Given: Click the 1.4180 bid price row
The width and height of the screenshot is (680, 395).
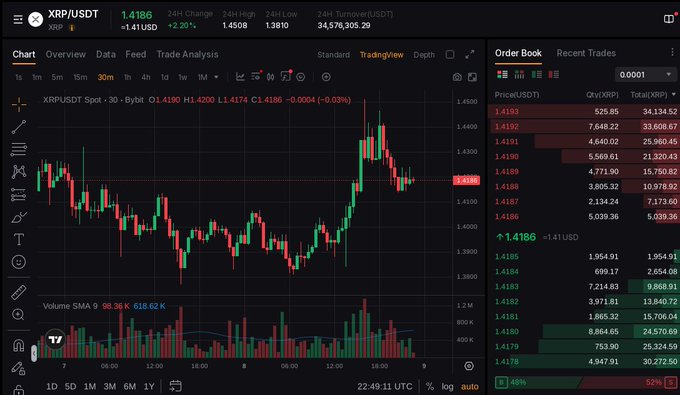Looking at the screenshot, I should coord(584,331).
